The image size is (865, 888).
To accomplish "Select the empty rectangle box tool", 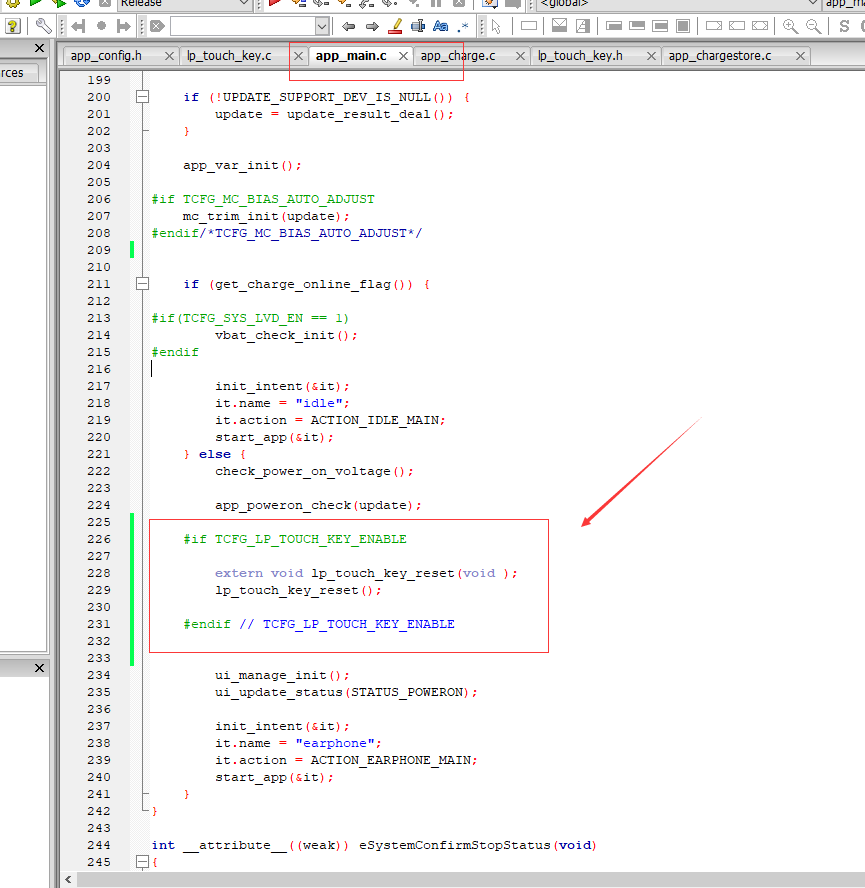I will pyautogui.click(x=529, y=25).
